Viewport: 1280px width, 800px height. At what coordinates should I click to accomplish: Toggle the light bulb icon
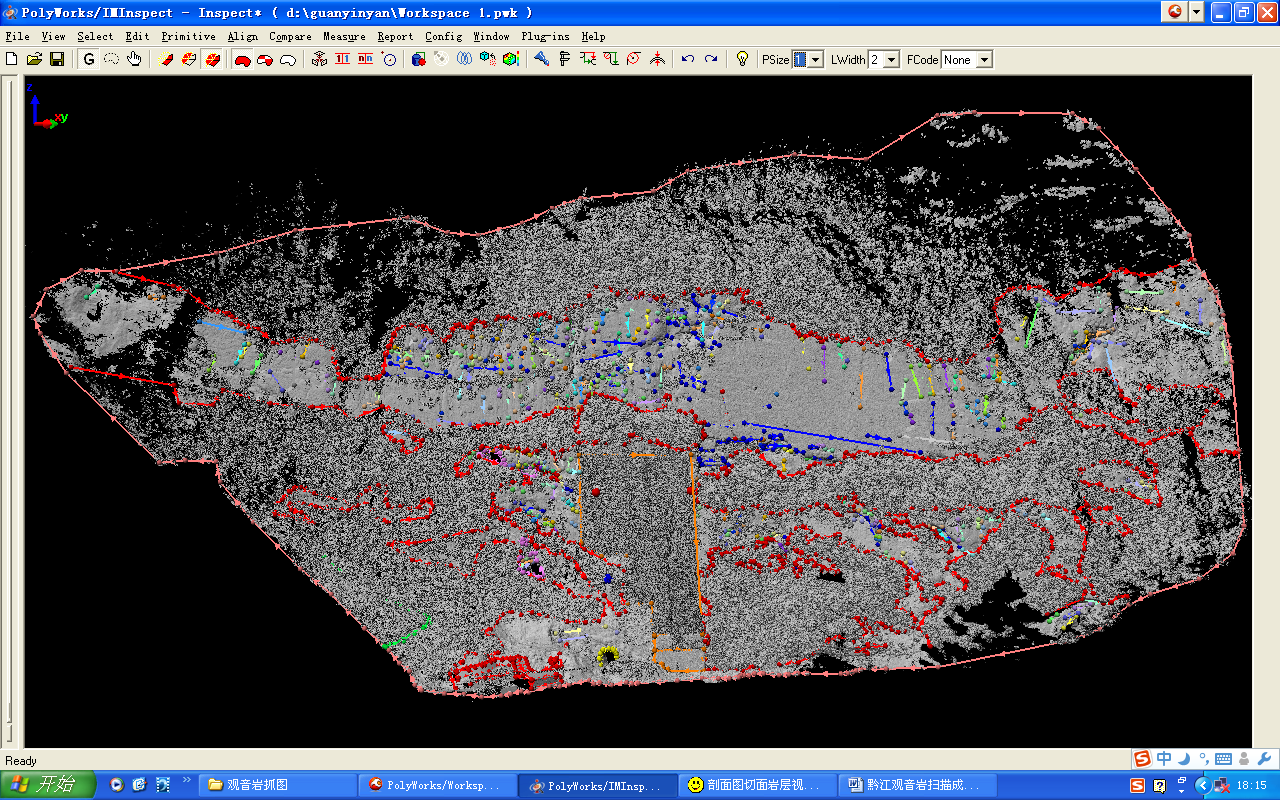click(742, 60)
